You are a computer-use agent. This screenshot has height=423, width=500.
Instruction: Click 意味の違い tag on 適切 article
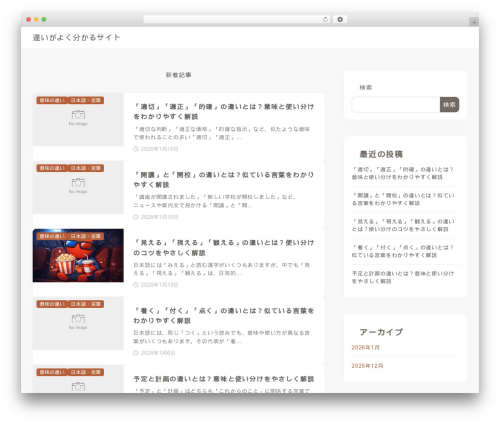coord(52,100)
